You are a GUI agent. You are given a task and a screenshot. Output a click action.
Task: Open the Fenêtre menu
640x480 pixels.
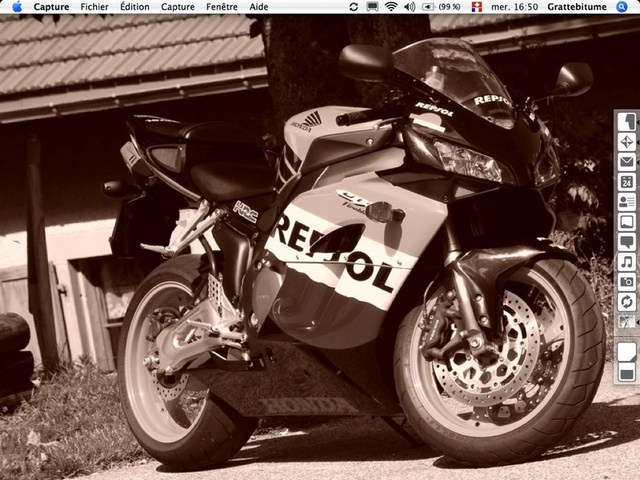[222, 7]
